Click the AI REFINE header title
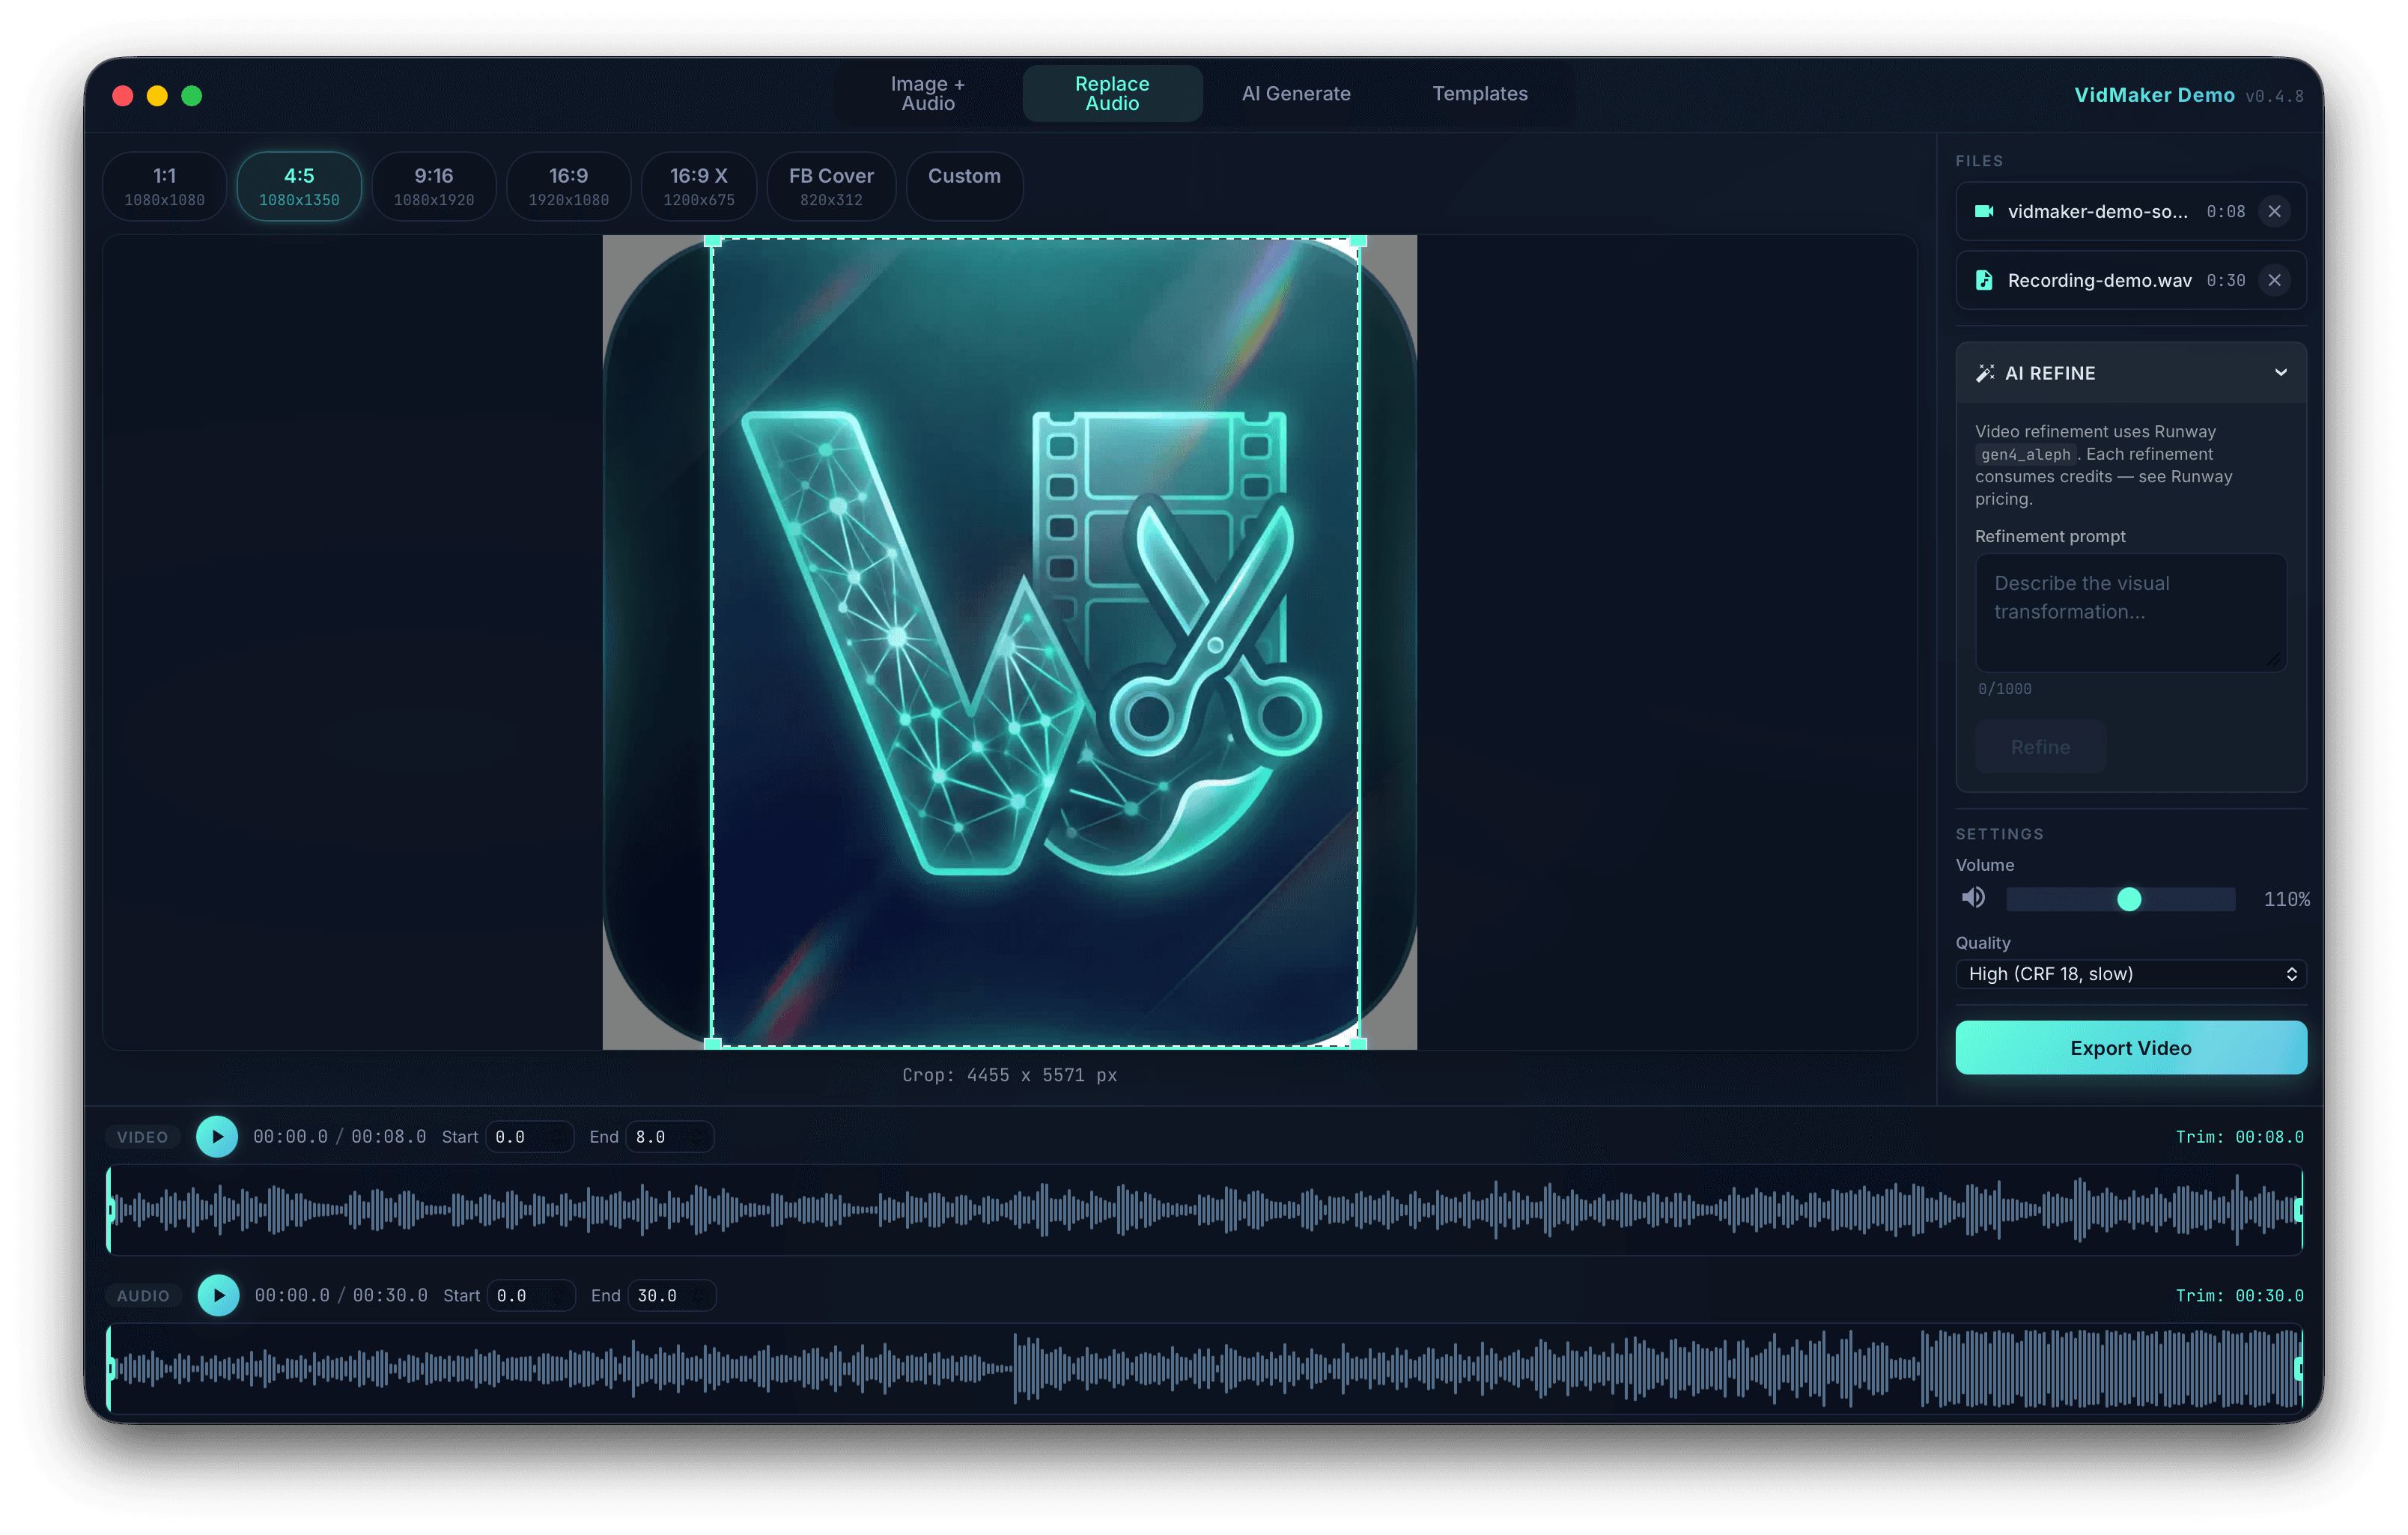Screen dimensions: 2408x1535 (x=2050, y=373)
